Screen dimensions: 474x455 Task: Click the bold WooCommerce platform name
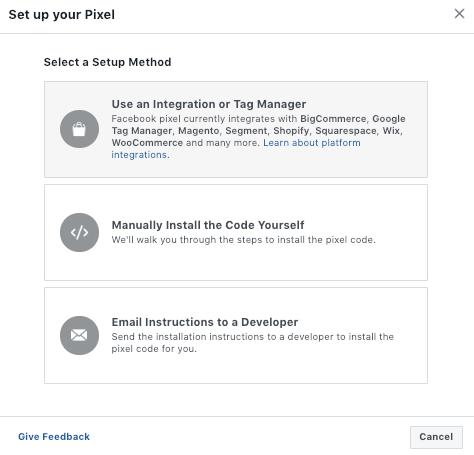click(x=147, y=143)
